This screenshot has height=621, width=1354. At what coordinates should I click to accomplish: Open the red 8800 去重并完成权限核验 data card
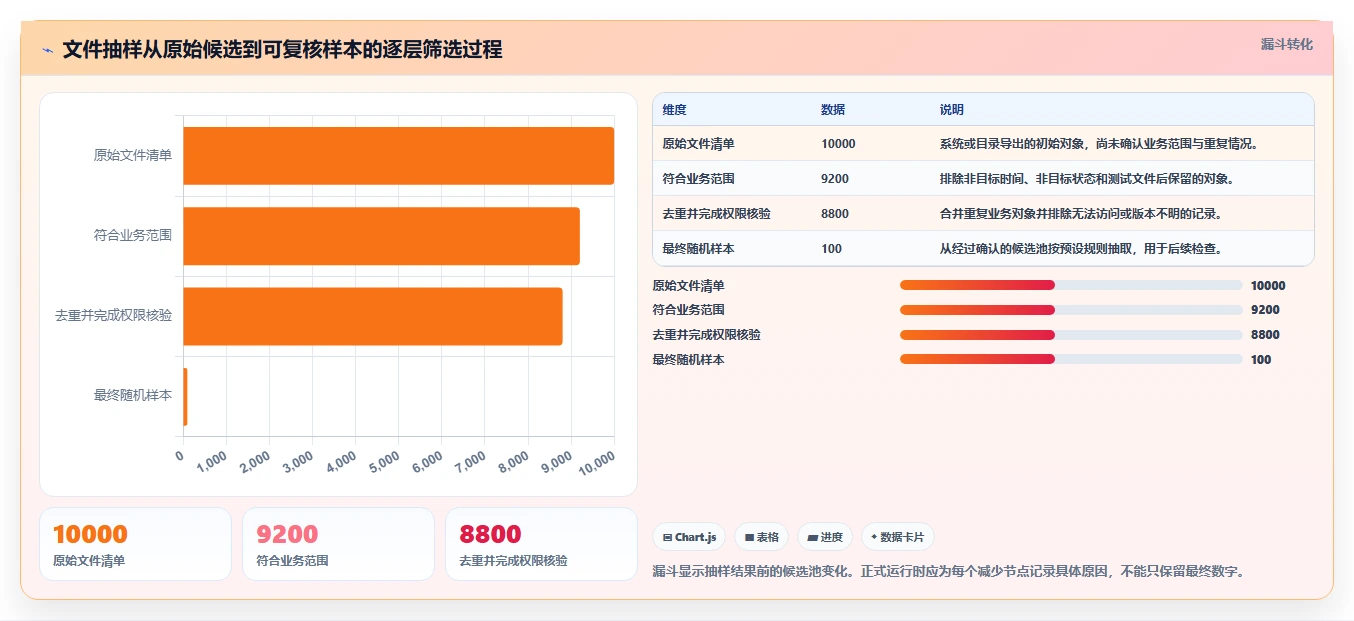541,544
